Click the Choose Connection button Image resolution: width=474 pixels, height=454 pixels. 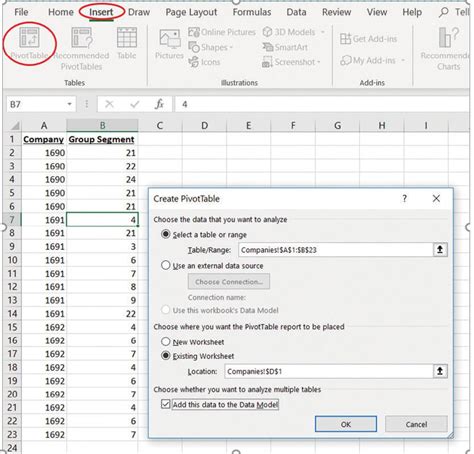pyautogui.click(x=229, y=282)
